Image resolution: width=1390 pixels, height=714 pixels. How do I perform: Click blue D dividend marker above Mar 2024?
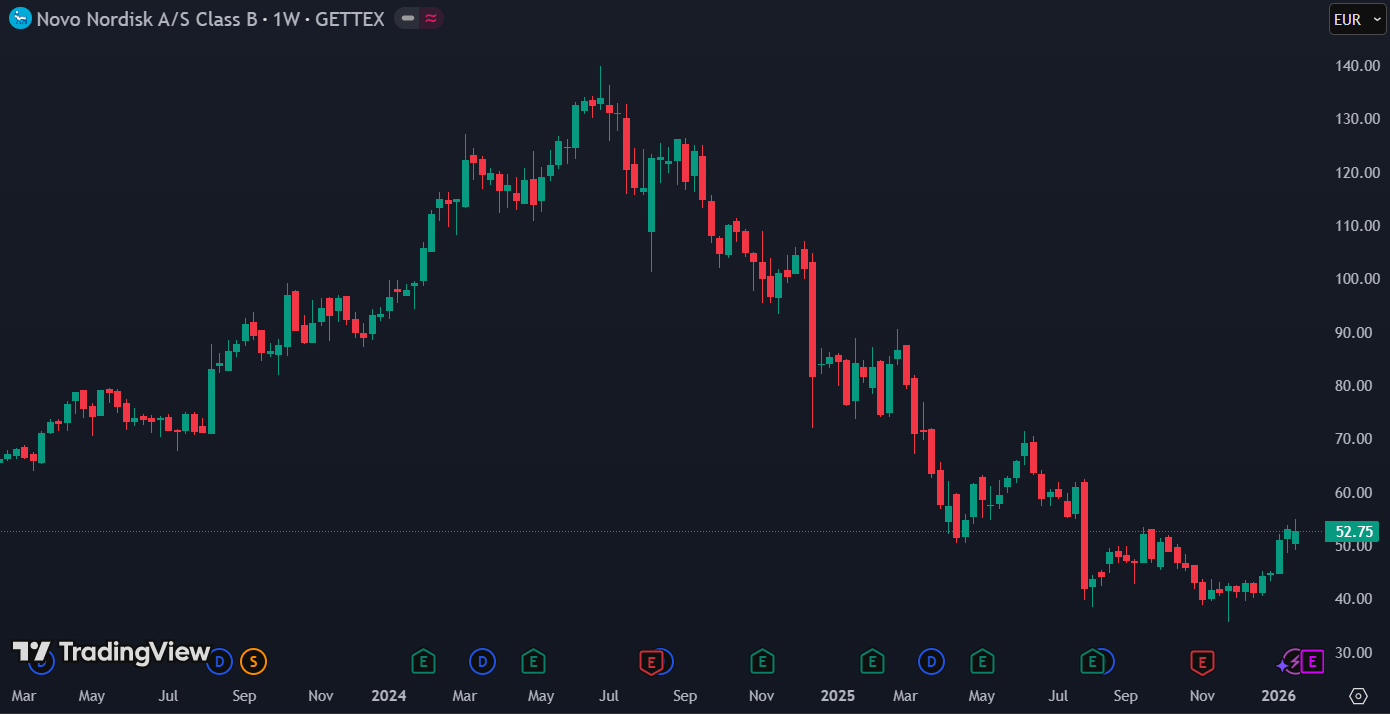tap(482, 661)
